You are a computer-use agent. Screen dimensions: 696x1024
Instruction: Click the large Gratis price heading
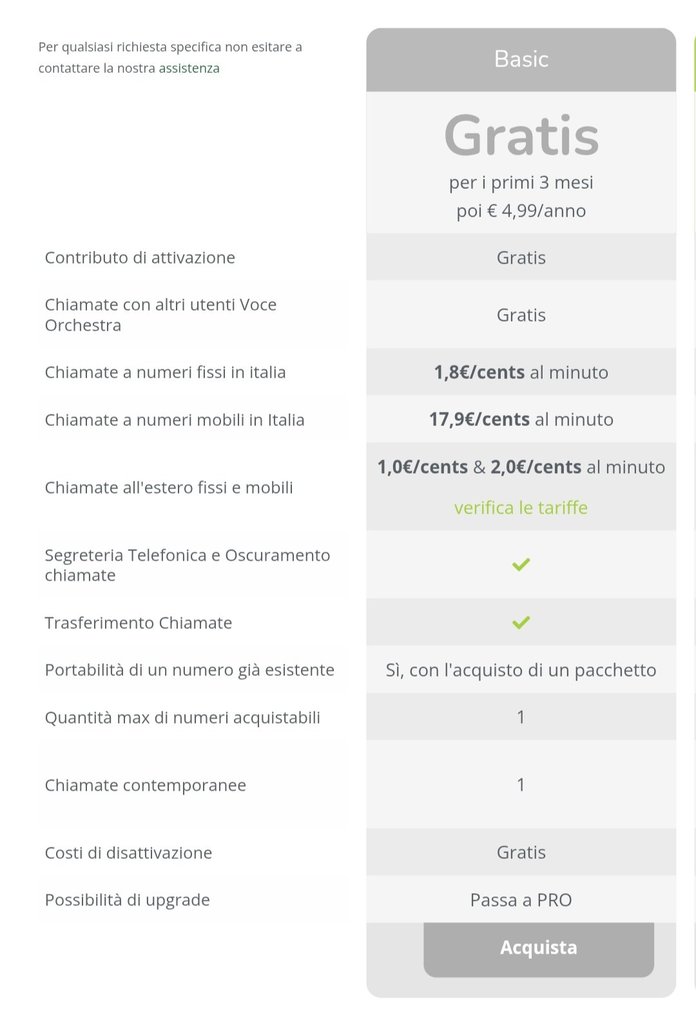coord(521,136)
